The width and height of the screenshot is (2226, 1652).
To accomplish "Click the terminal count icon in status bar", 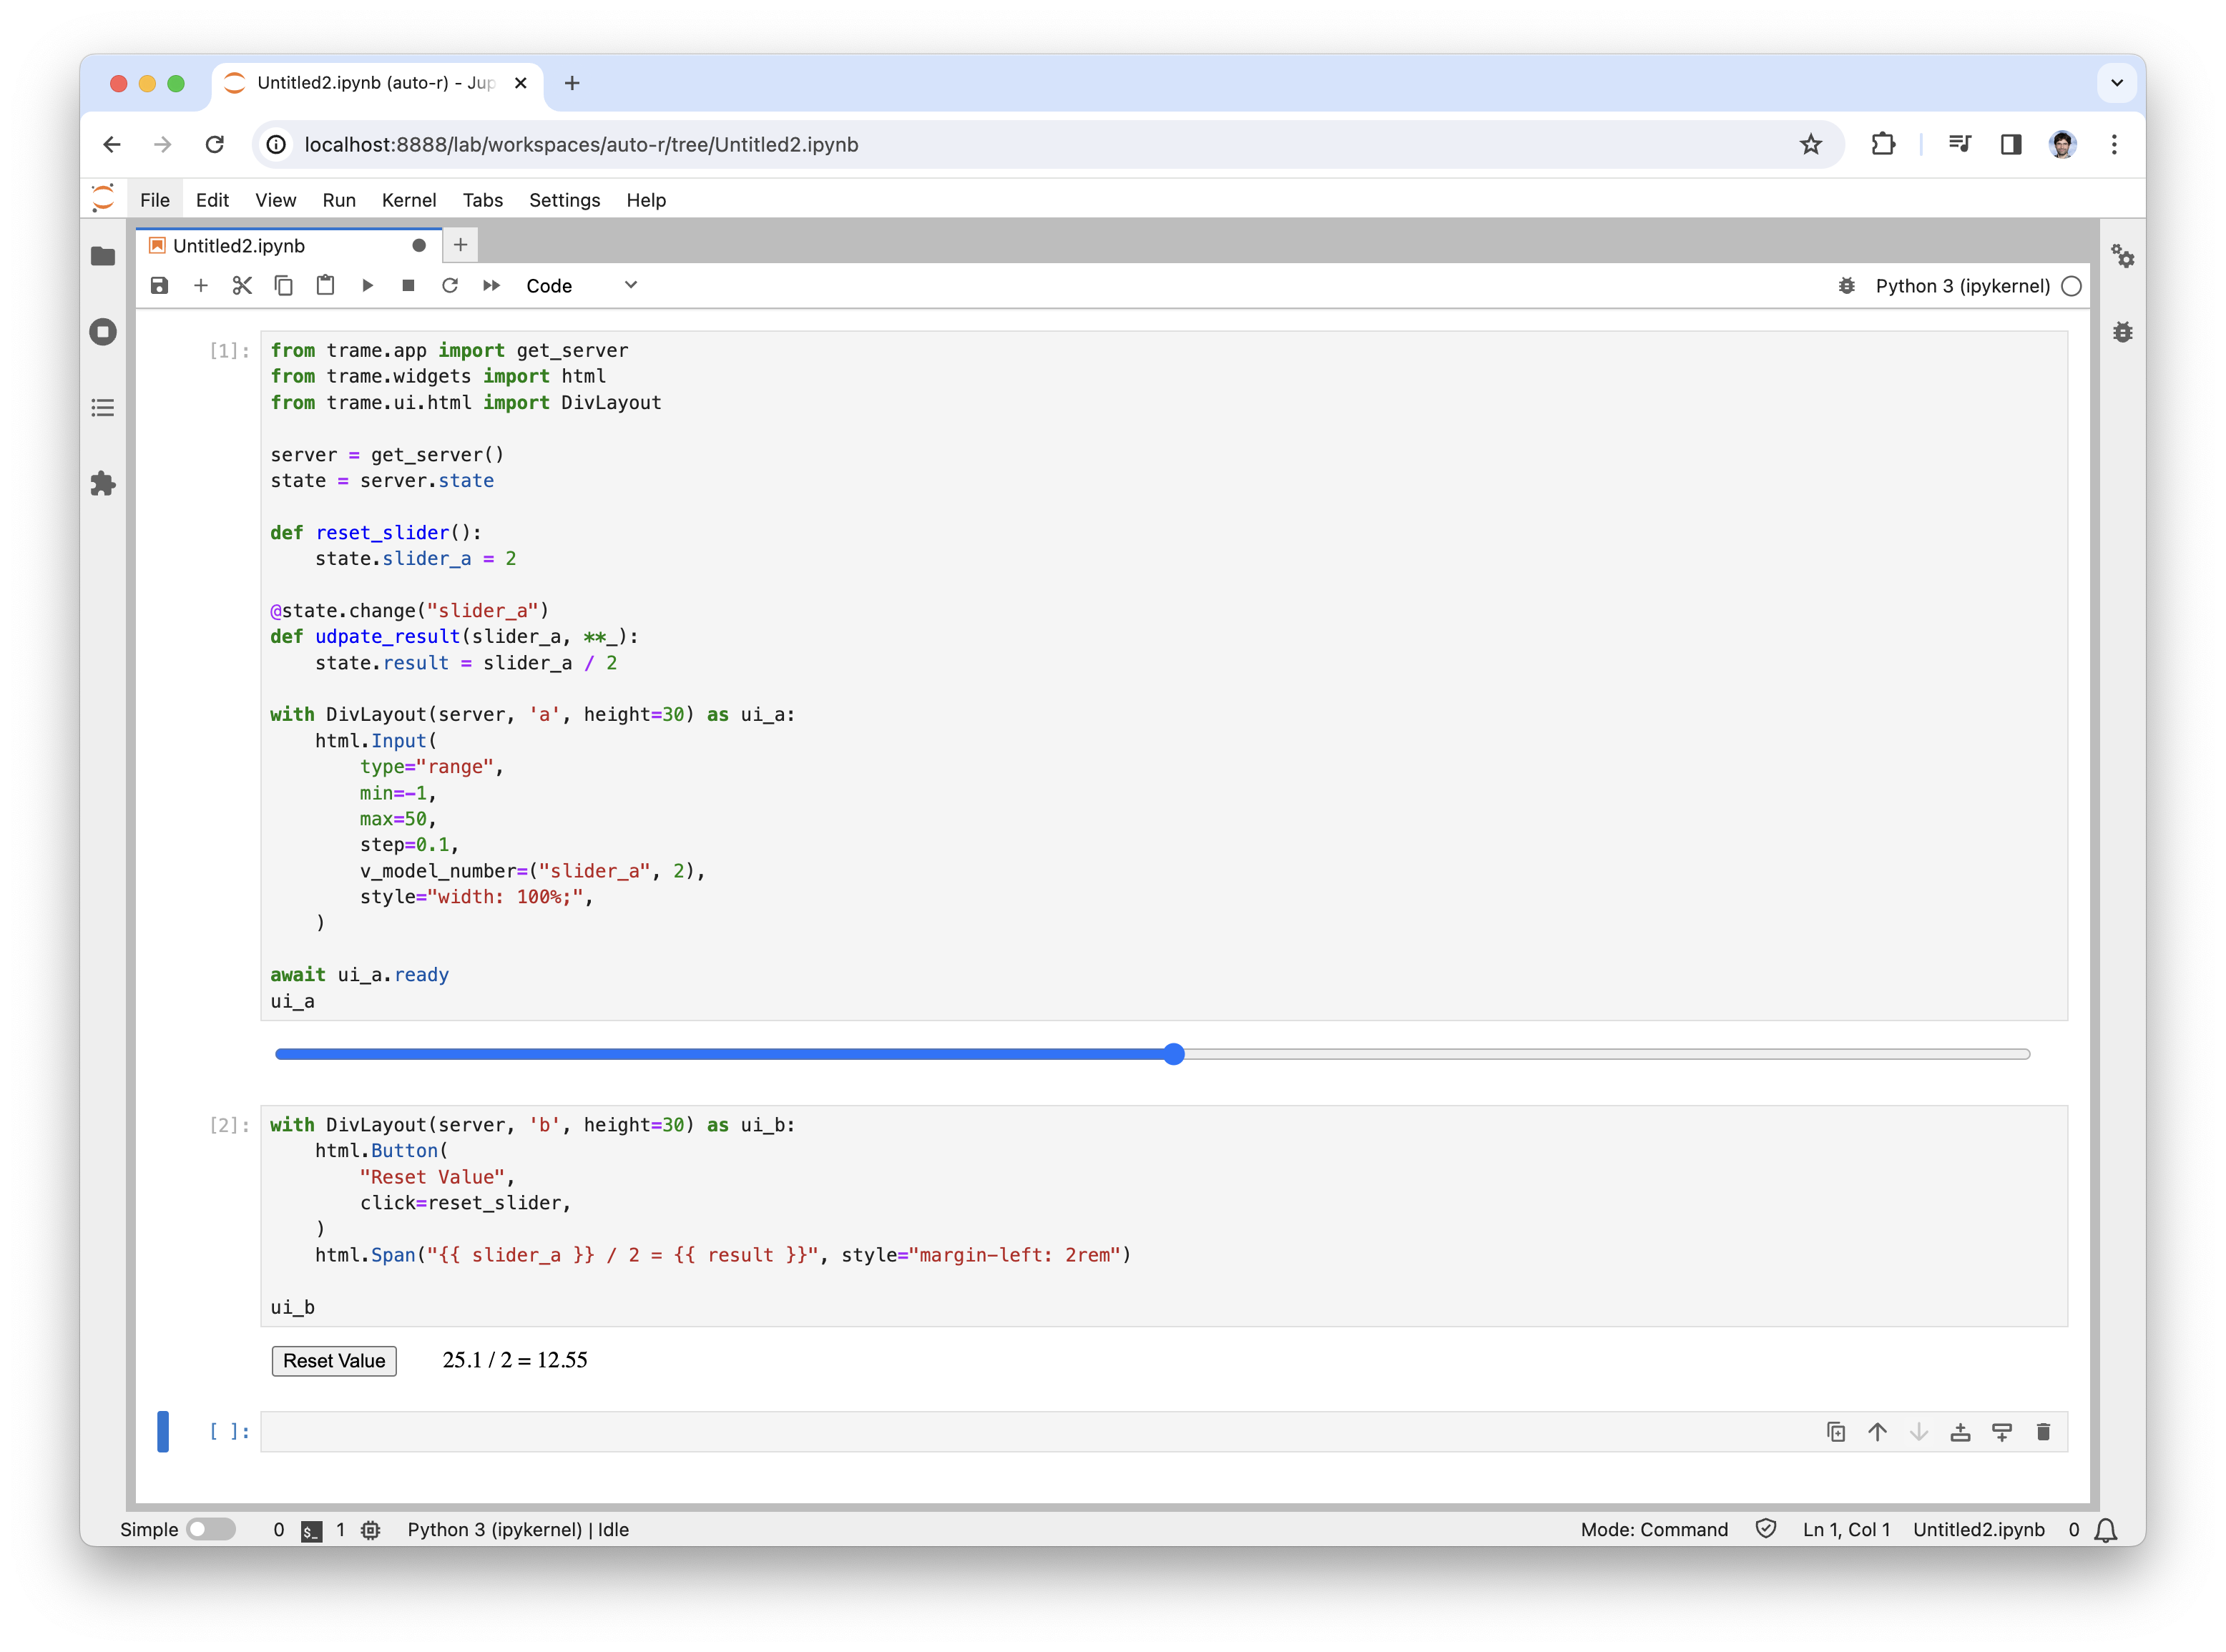I will click(x=312, y=1530).
